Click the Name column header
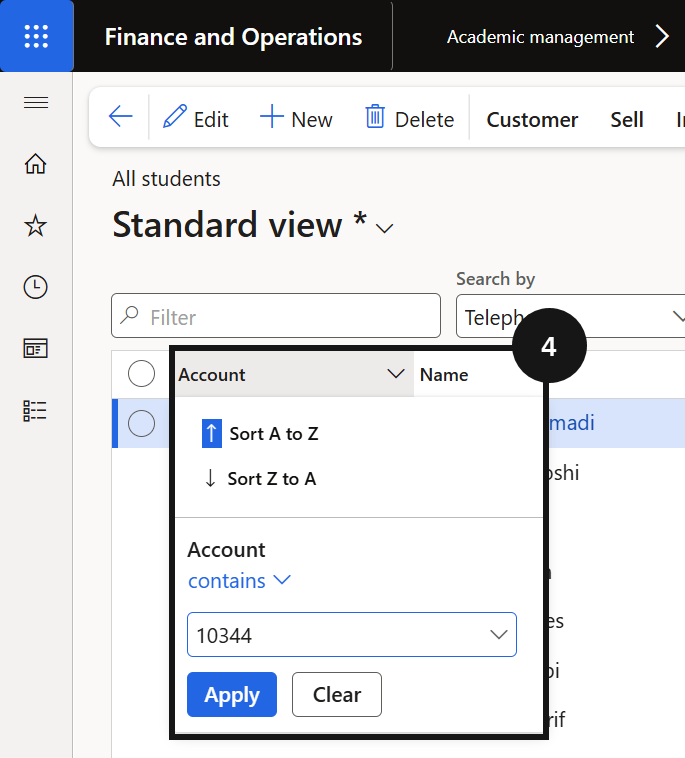685x758 pixels. 444,375
